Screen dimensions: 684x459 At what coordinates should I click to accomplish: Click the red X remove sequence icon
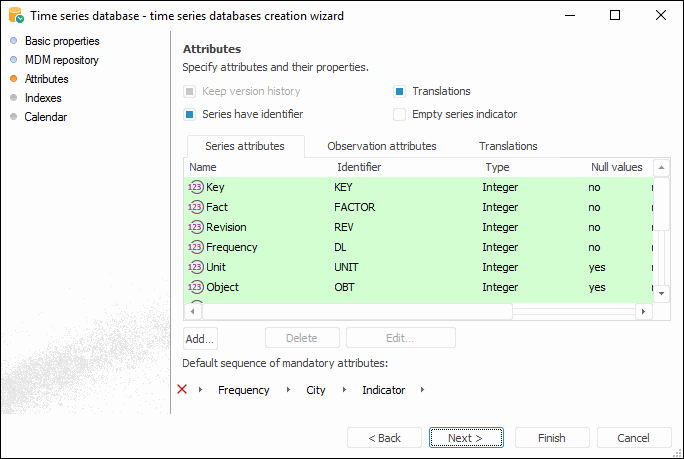coord(182,389)
